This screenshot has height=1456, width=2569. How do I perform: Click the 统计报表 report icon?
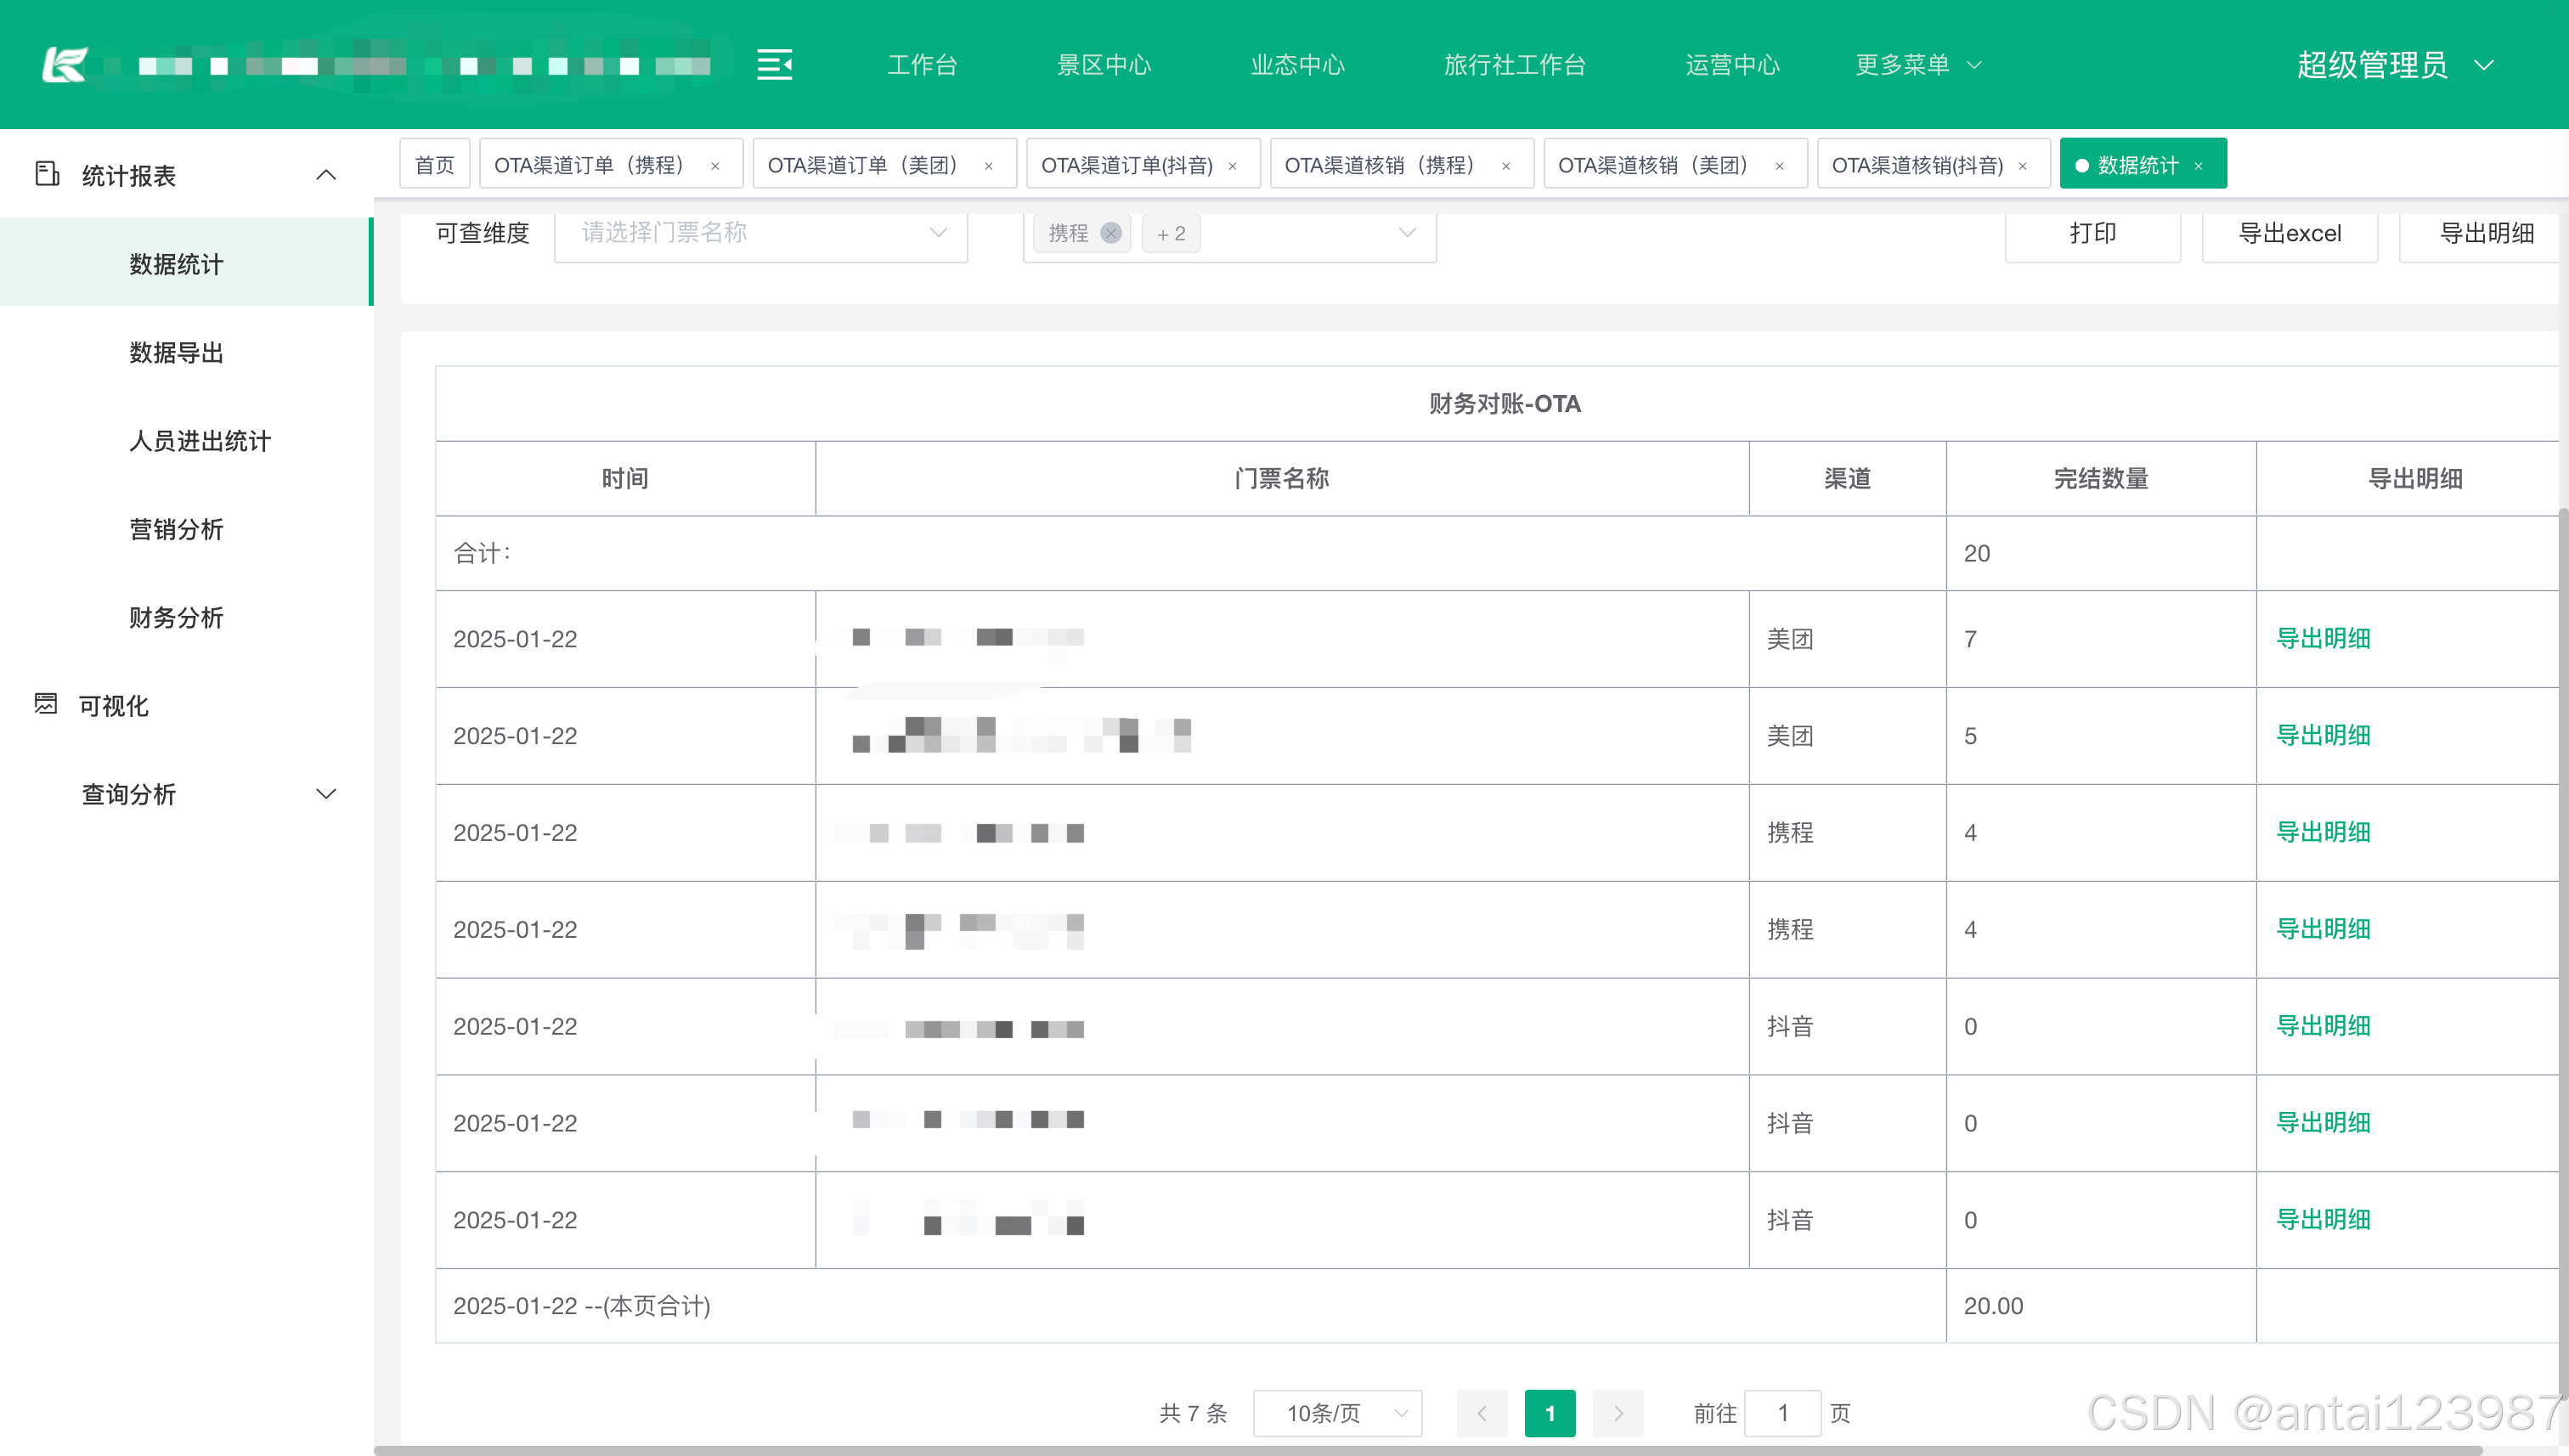pos(47,174)
